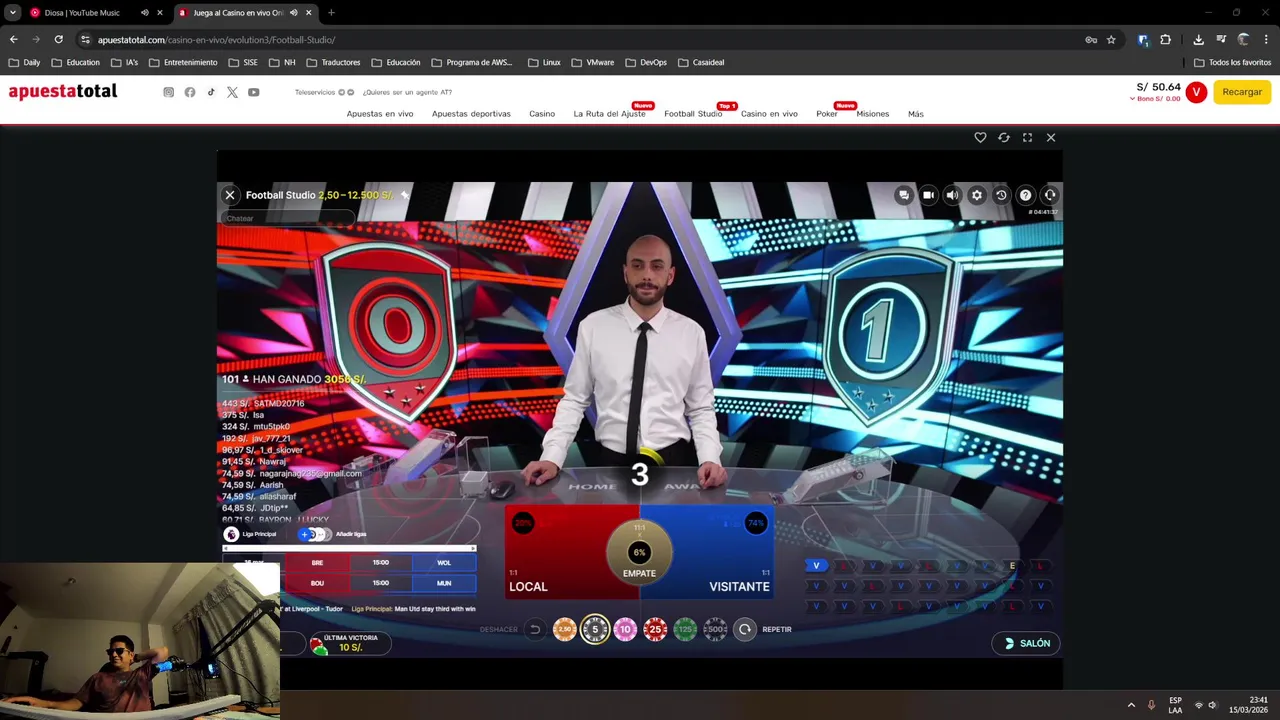The height and width of the screenshot is (720, 1280).
Task: Open new browser tab plus button
Action: [x=331, y=13]
